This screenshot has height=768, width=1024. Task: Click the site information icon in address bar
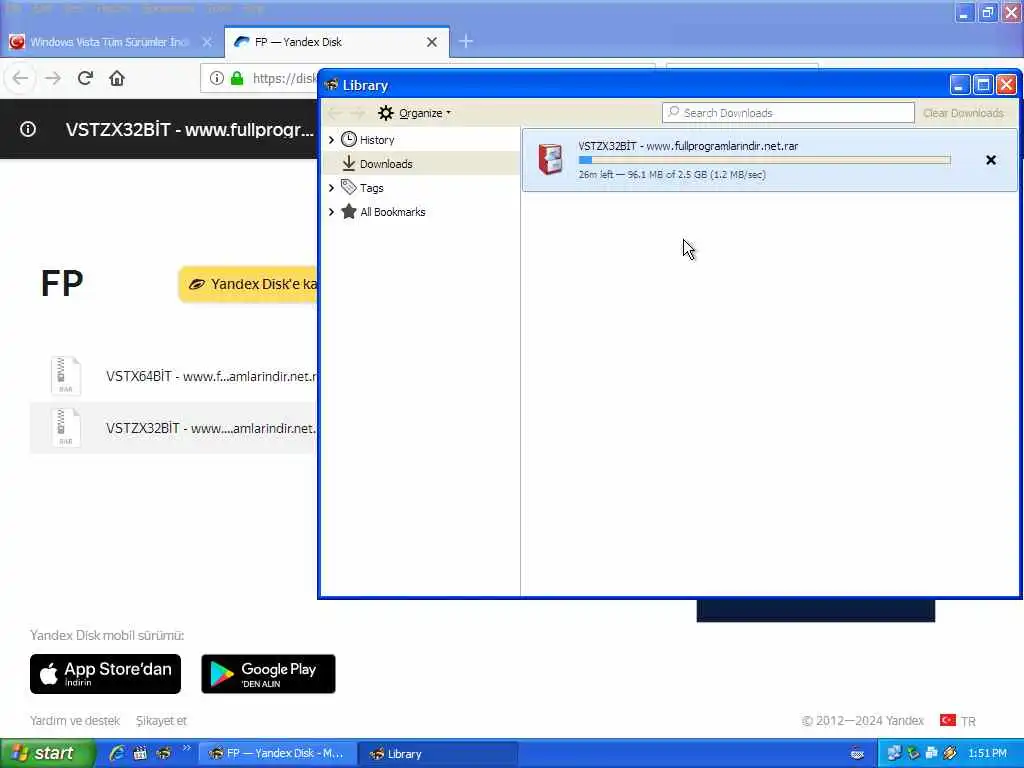pos(216,78)
